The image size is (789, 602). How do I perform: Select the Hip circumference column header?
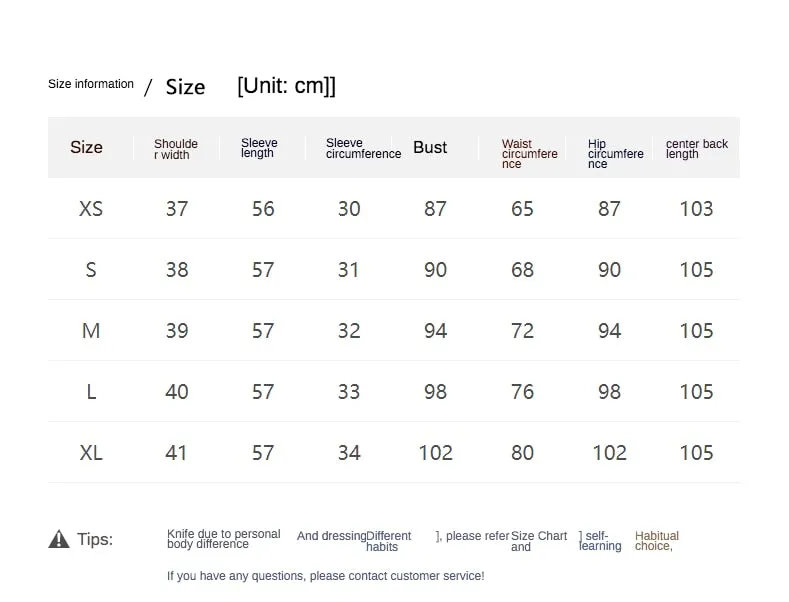[x=615, y=154]
